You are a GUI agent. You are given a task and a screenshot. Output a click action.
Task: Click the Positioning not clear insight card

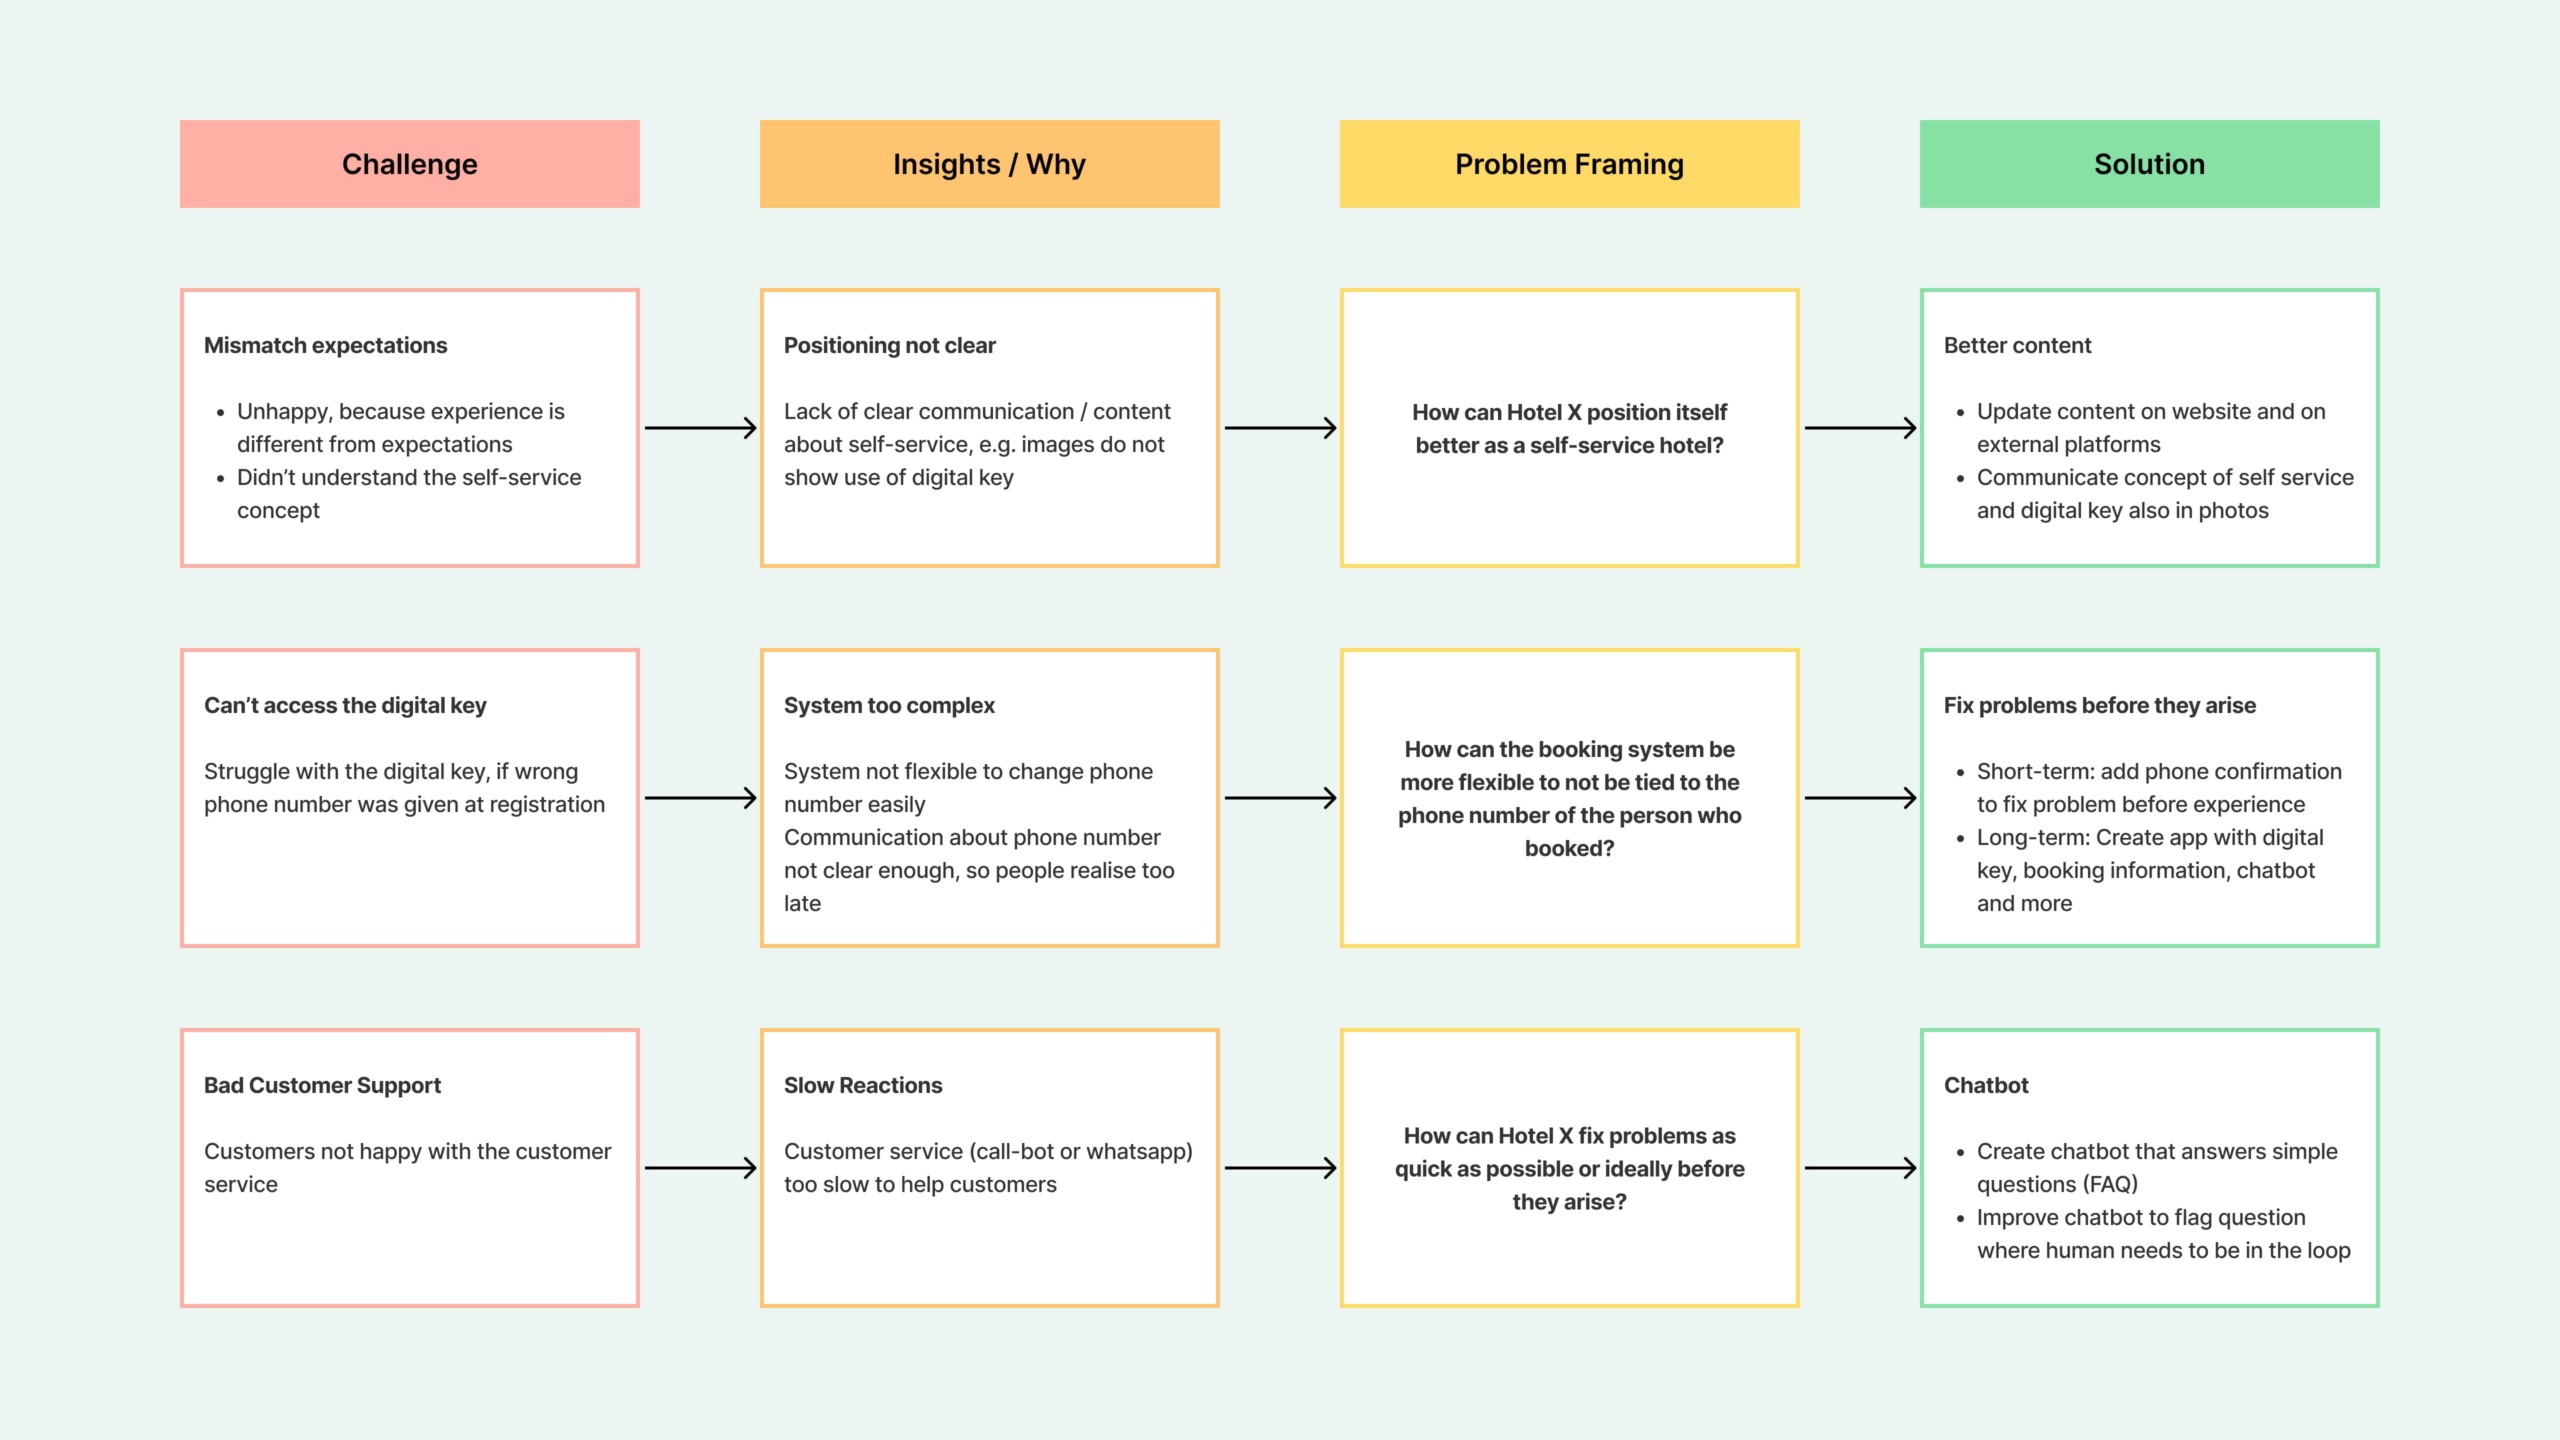990,431
